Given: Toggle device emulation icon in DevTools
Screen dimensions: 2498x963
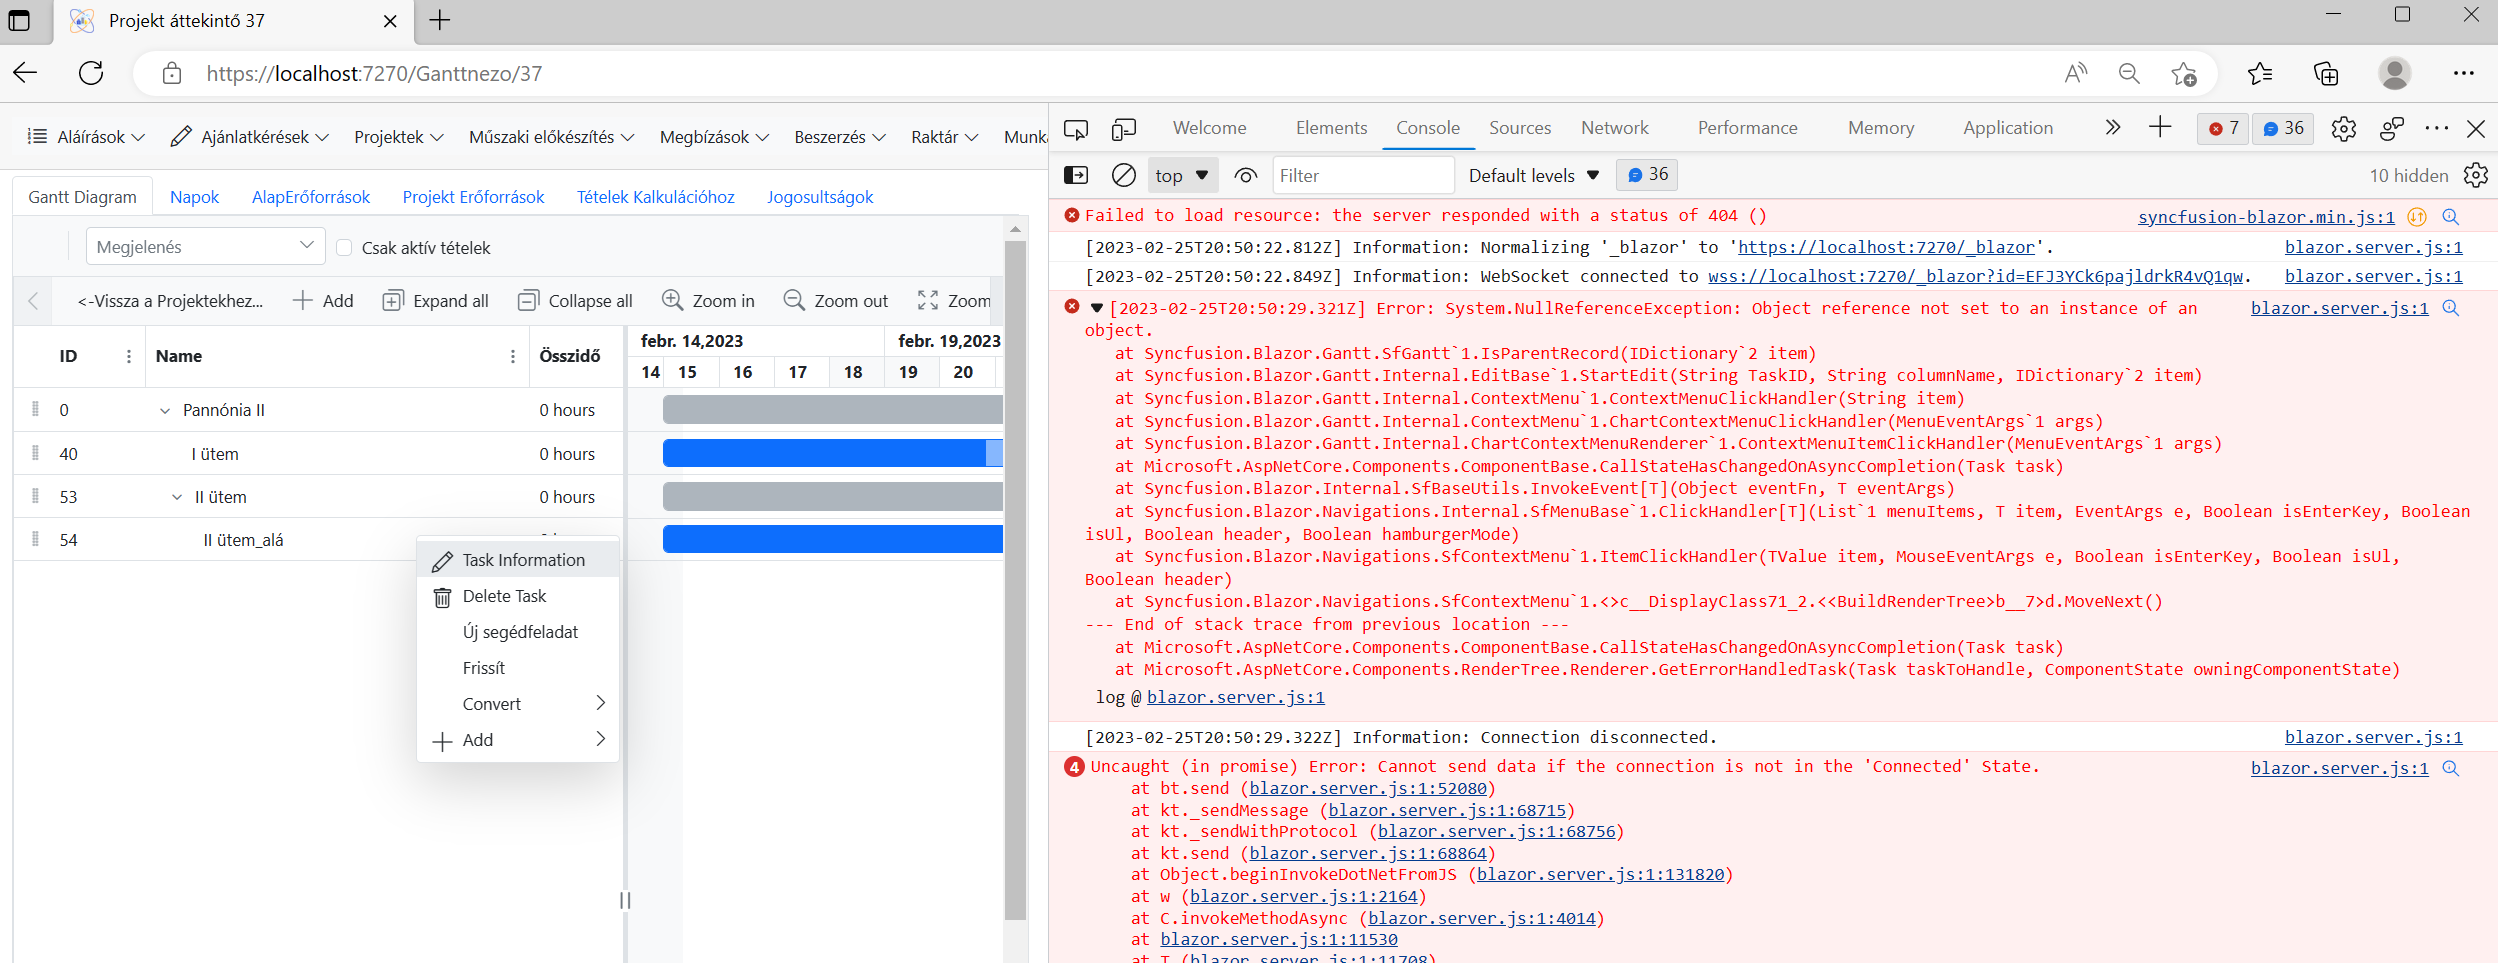Looking at the screenshot, I should [1123, 129].
